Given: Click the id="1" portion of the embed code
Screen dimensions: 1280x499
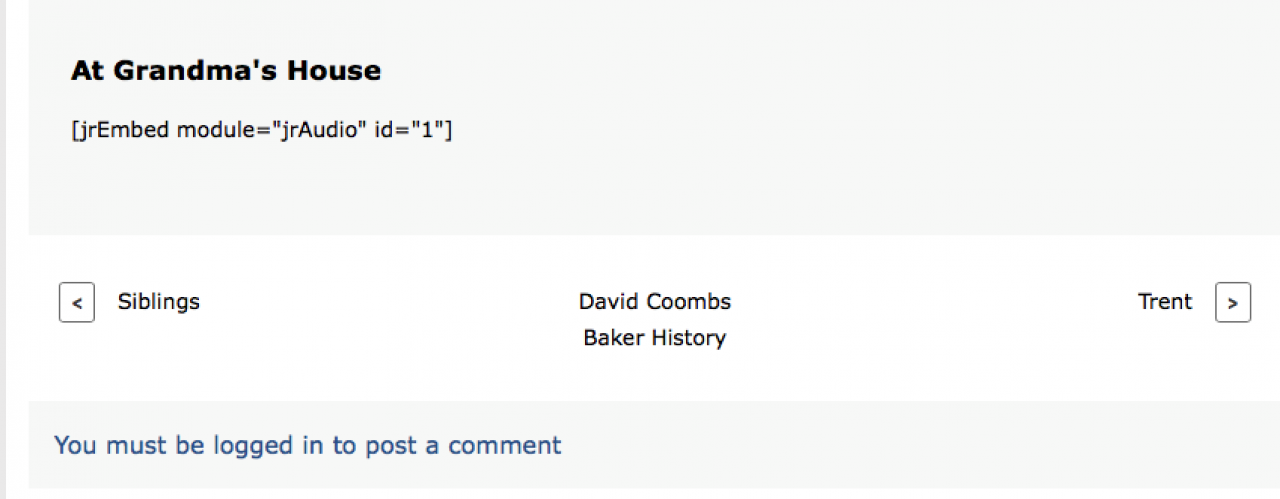Looking at the screenshot, I should (413, 131).
